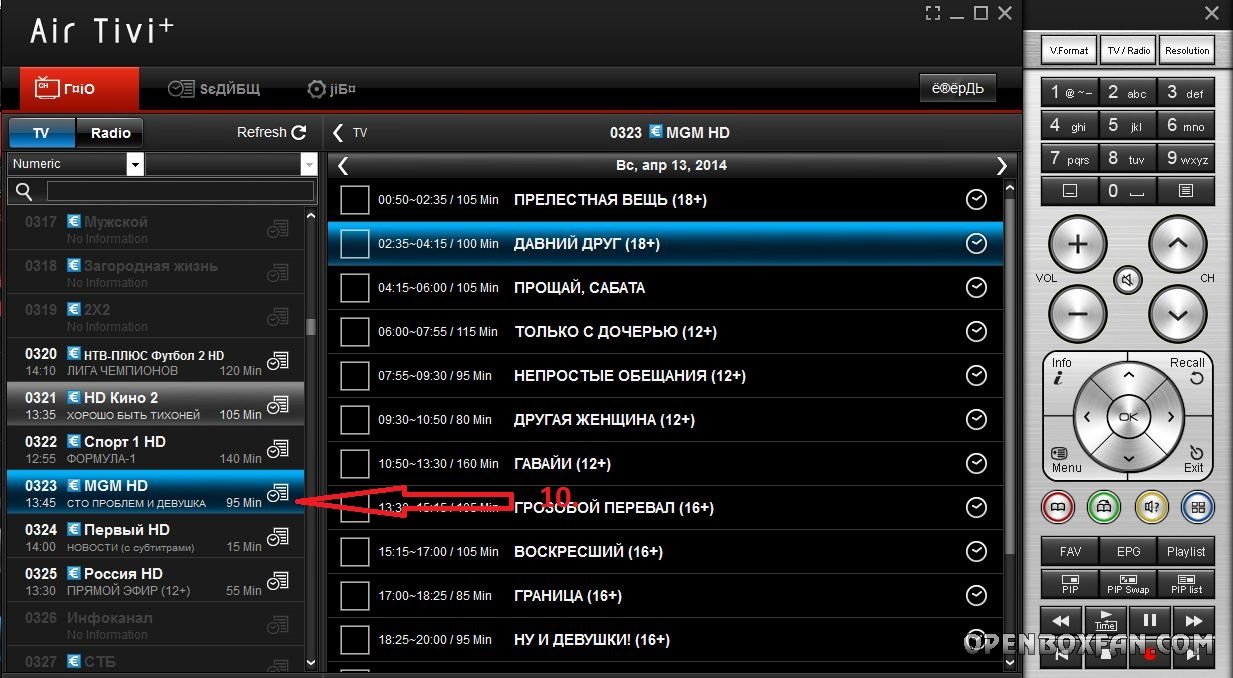
Task: Go to next day in schedule
Action: (x=1002, y=166)
